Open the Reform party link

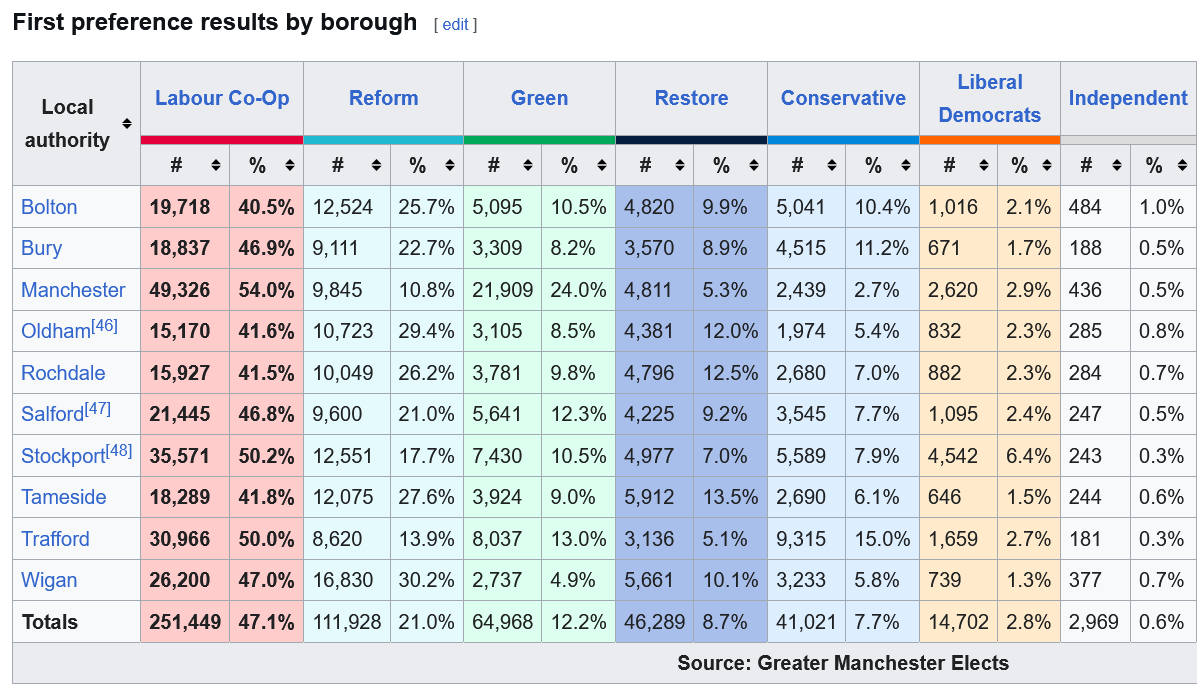pos(383,99)
